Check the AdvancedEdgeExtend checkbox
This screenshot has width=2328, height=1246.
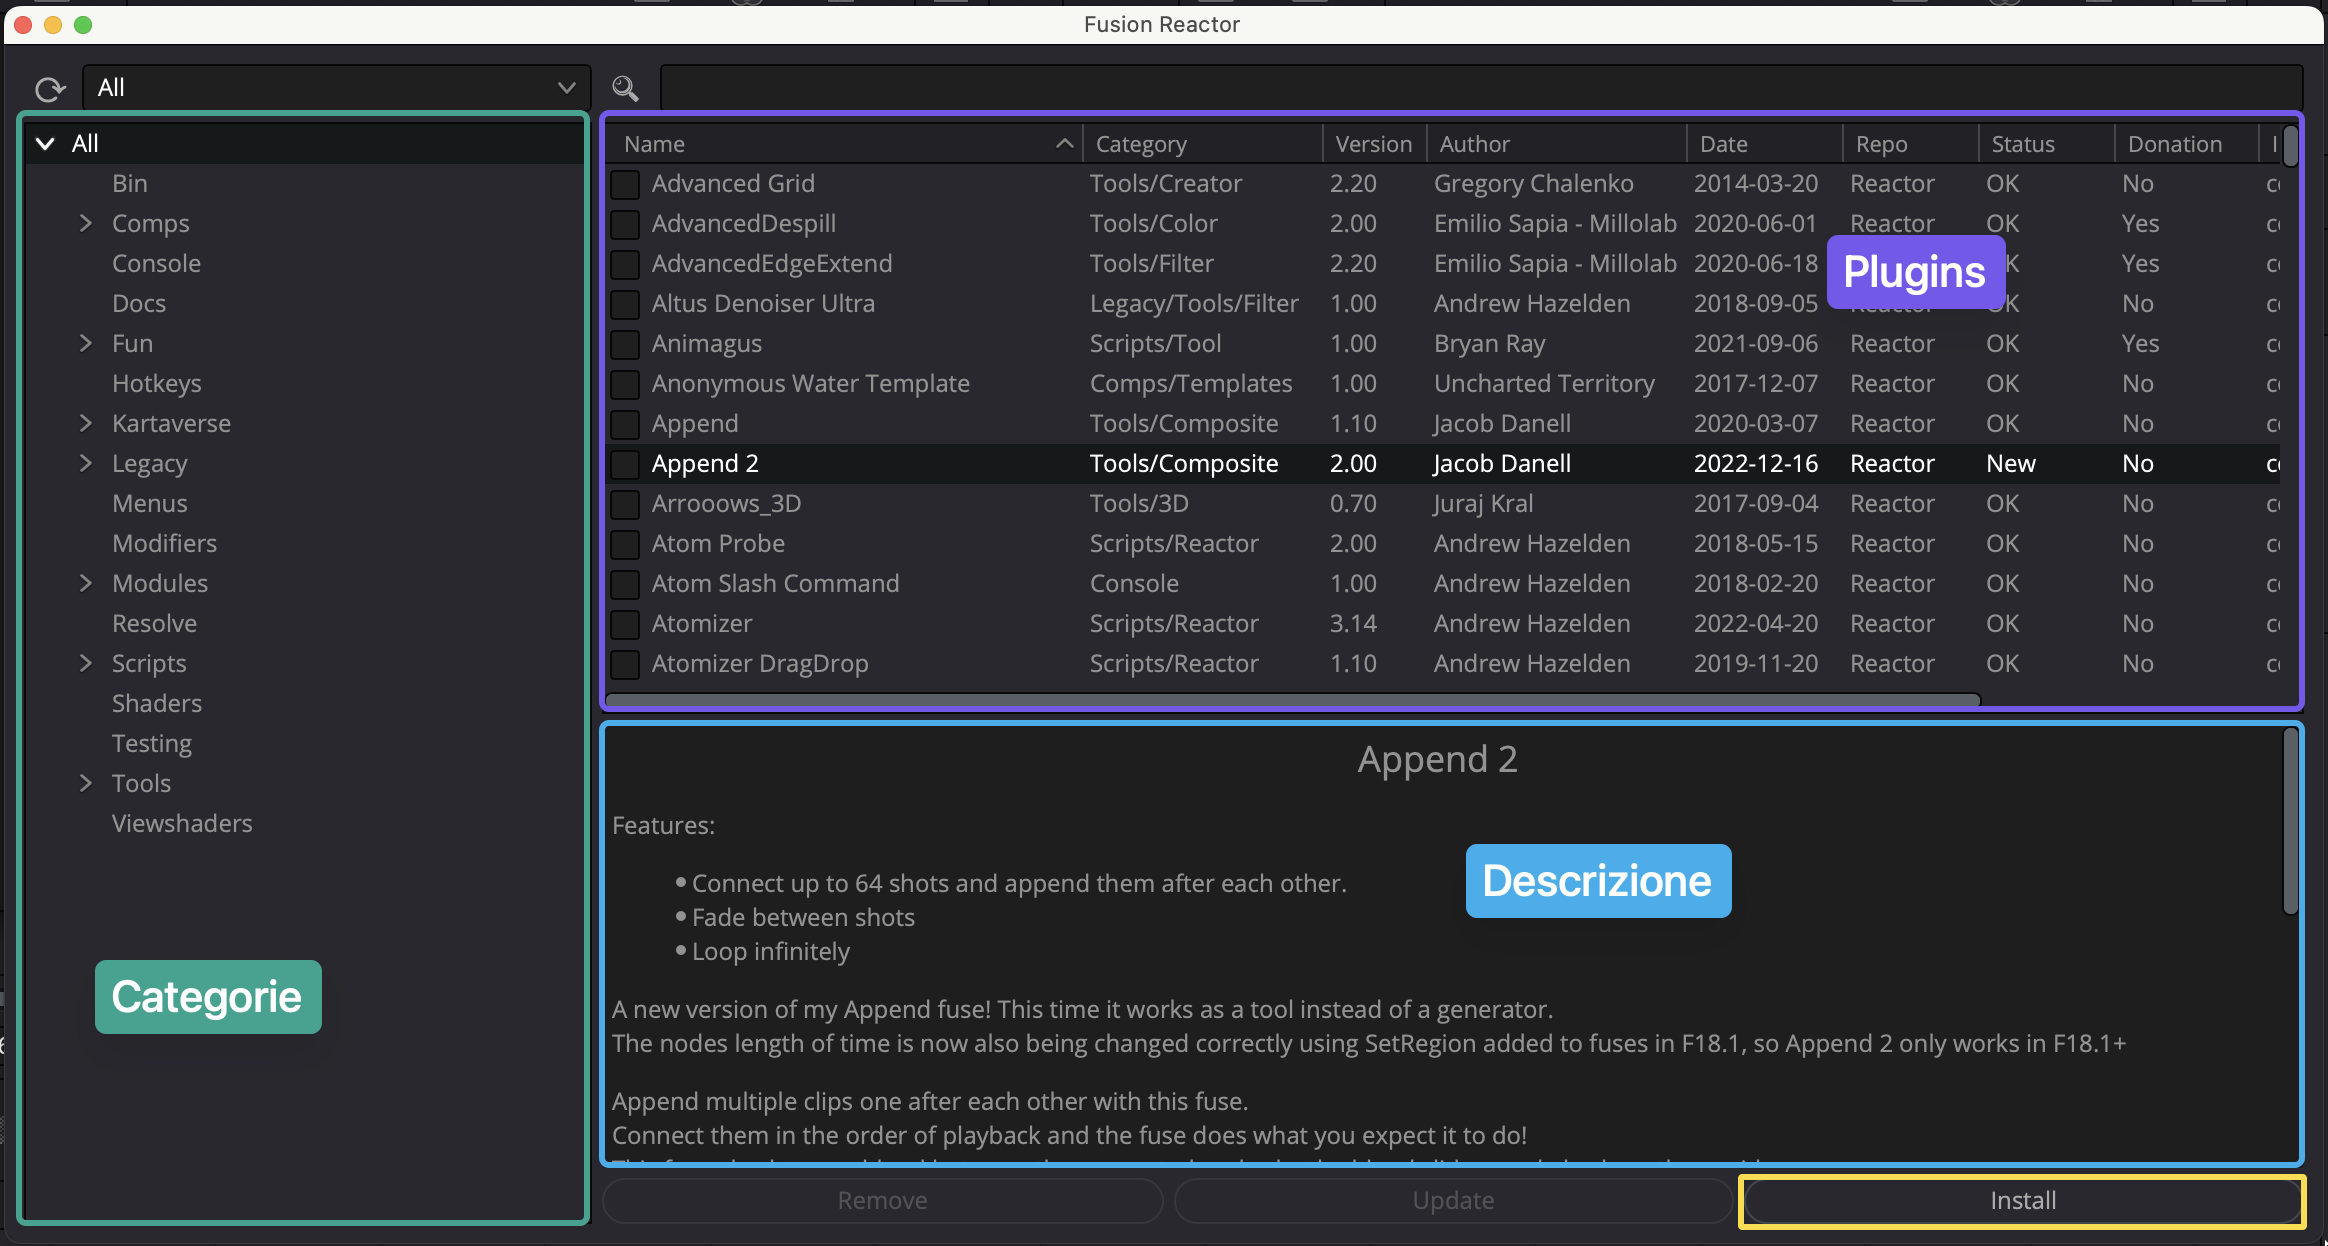tap(625, 264)
